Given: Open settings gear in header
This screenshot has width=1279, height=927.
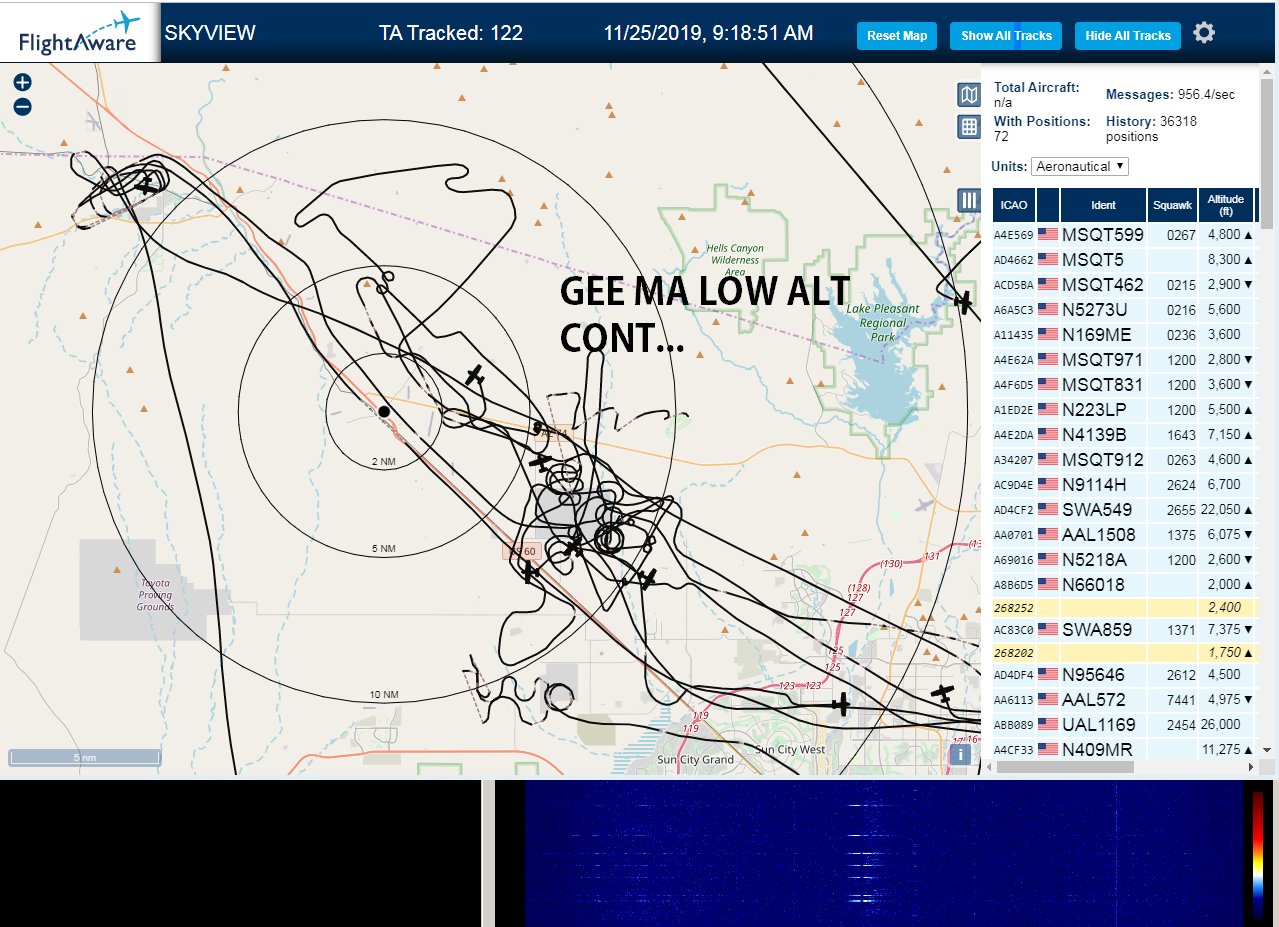Looking at the screenshot, I should [x=1204, y=33].
